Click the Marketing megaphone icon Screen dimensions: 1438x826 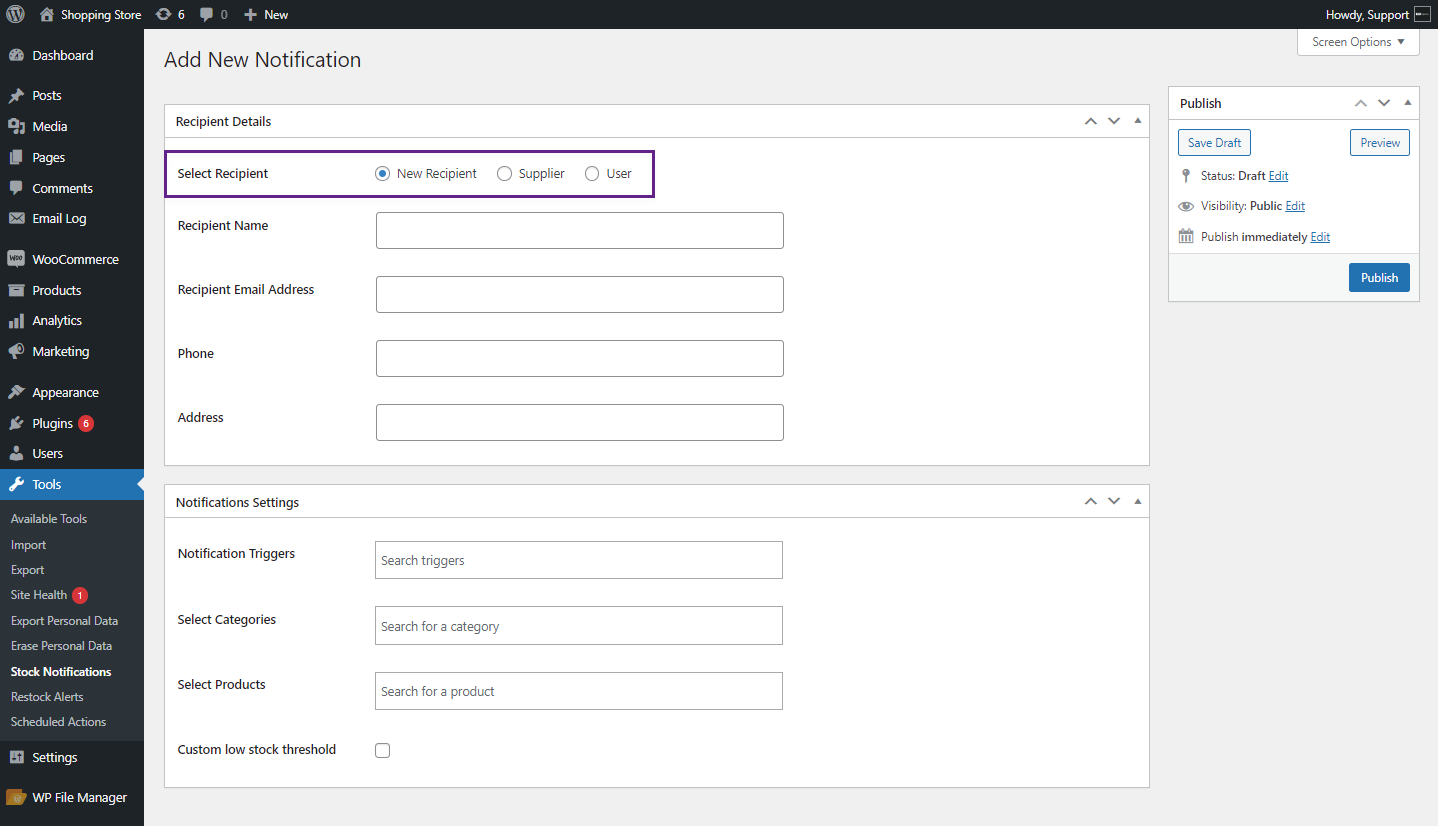click(x=16, y=352)
